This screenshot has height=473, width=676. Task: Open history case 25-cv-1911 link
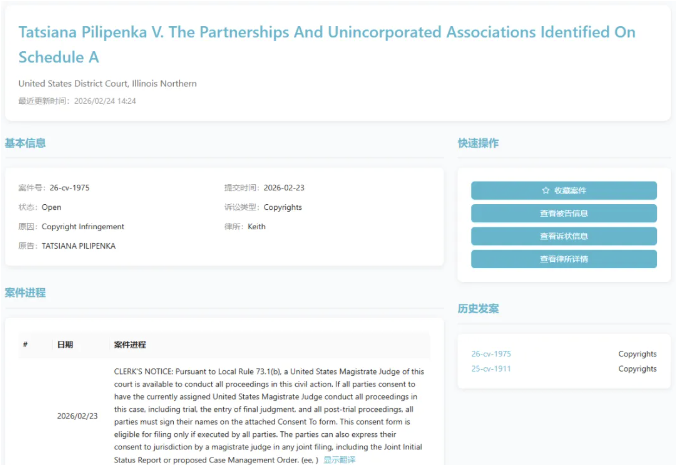(491, 369)
